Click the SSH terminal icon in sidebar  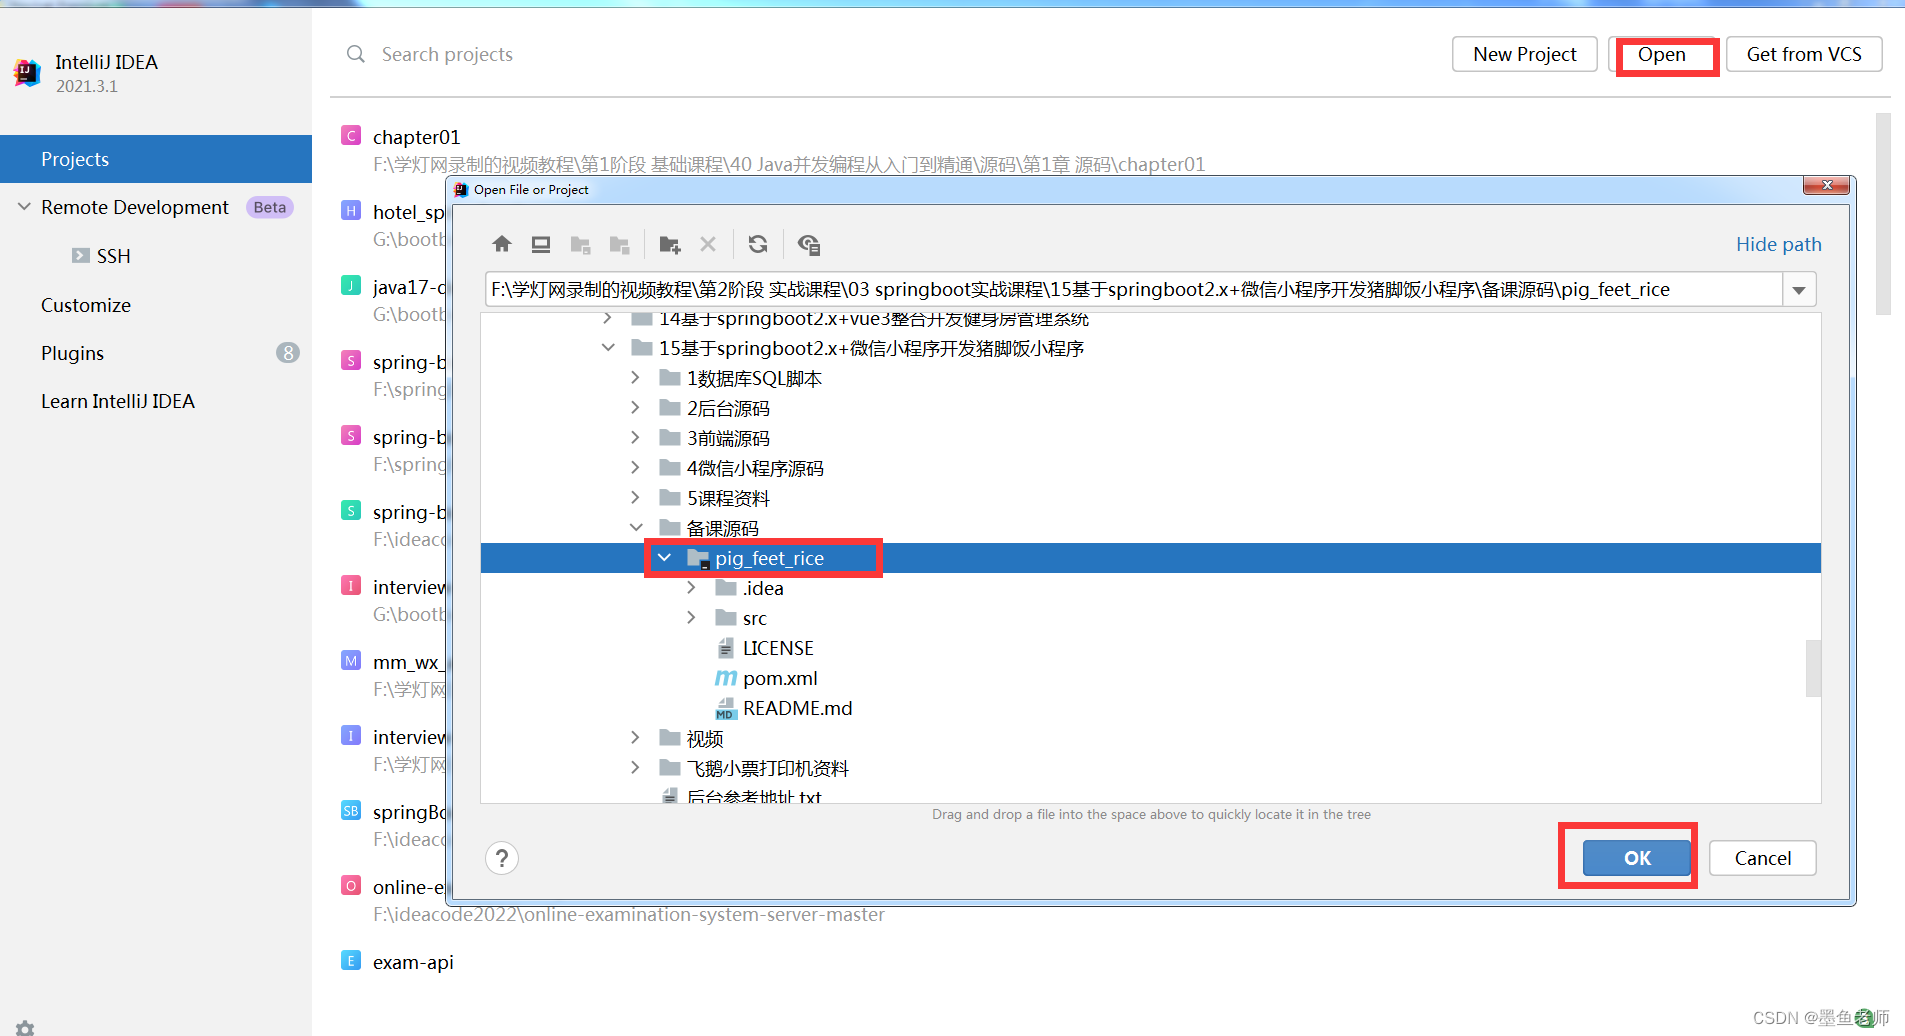tap(81, 256)
